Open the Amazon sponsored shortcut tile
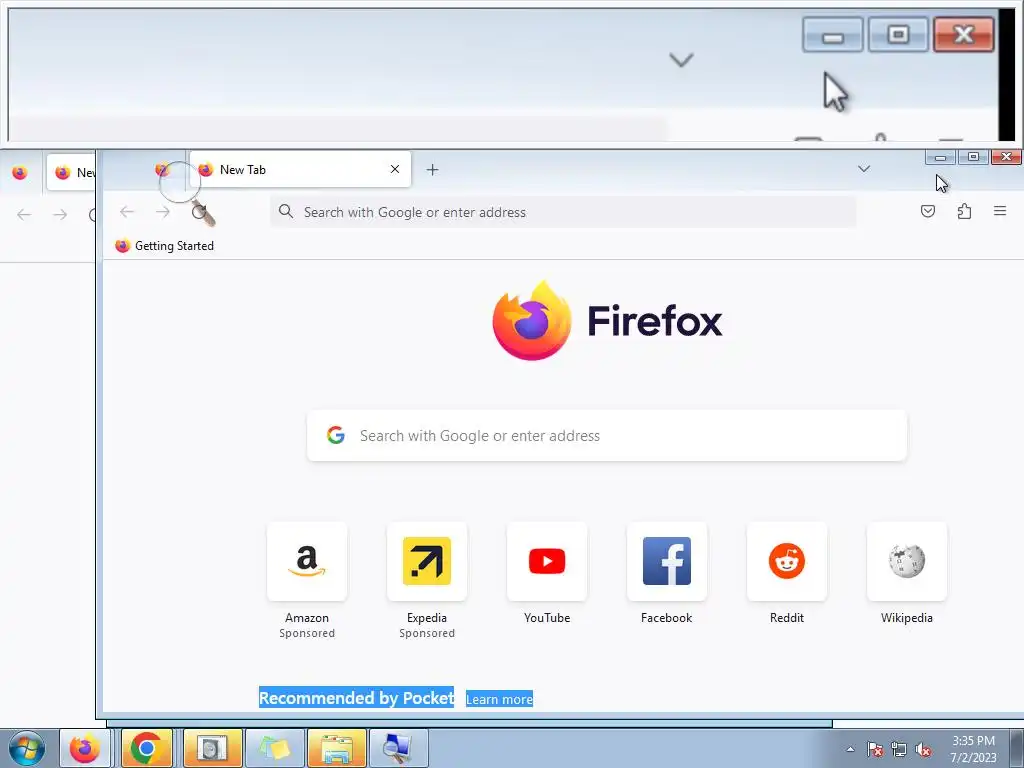1024x768 pixels. (x=307, y=561)
